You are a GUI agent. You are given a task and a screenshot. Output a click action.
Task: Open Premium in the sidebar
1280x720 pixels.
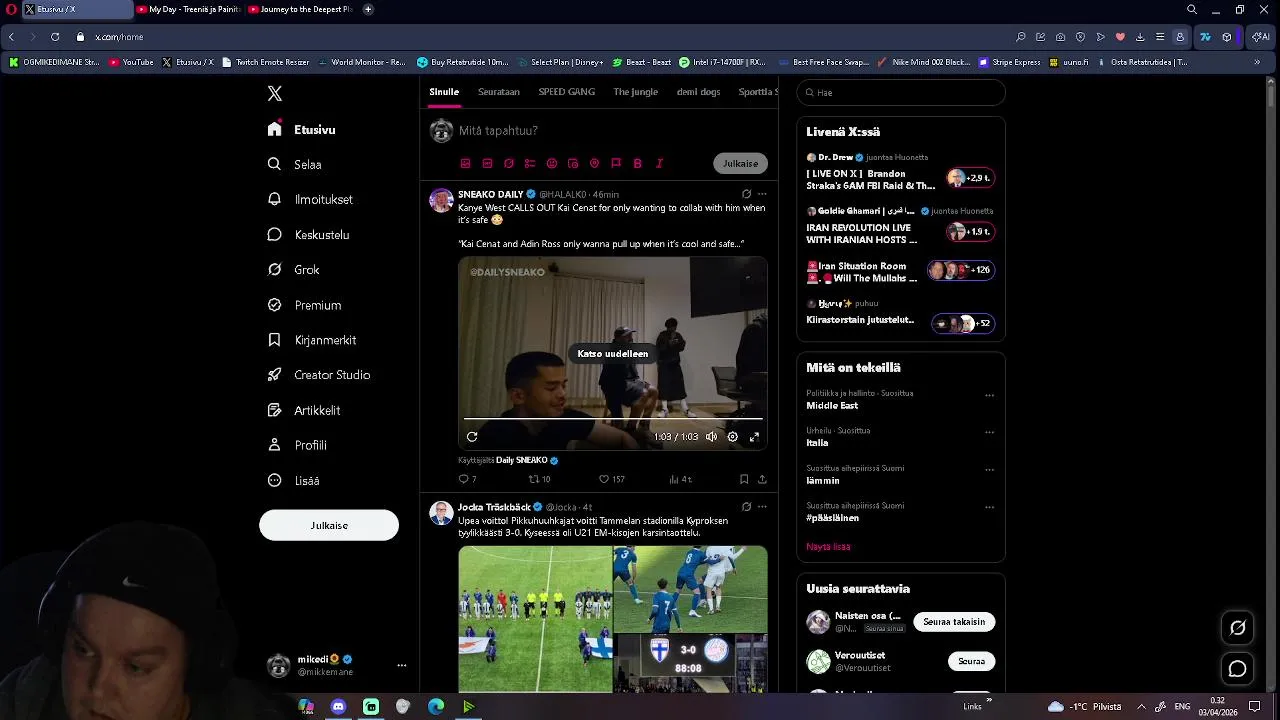pyautogui.click(x=305, y=305)
